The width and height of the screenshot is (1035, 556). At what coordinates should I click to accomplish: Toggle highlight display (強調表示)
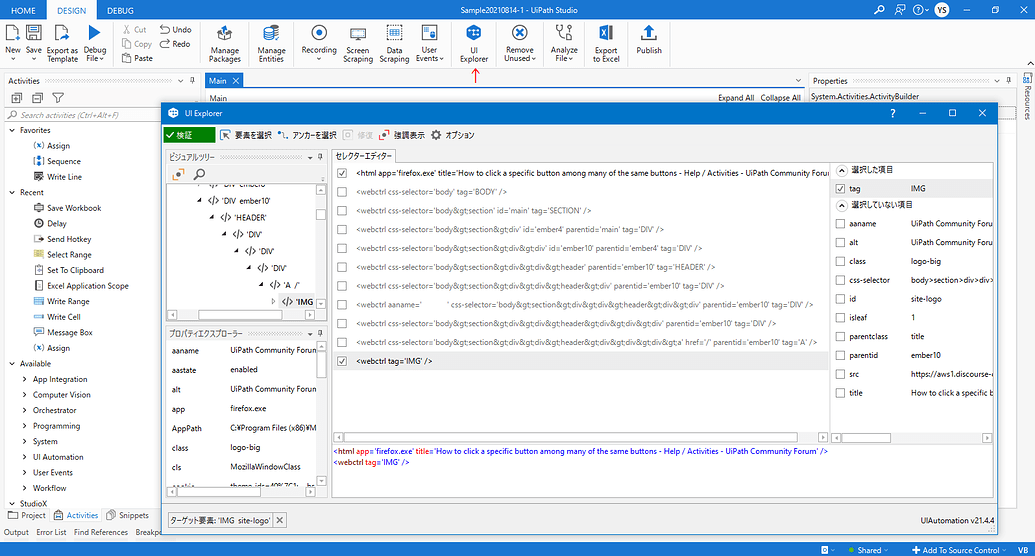point(402,135)
